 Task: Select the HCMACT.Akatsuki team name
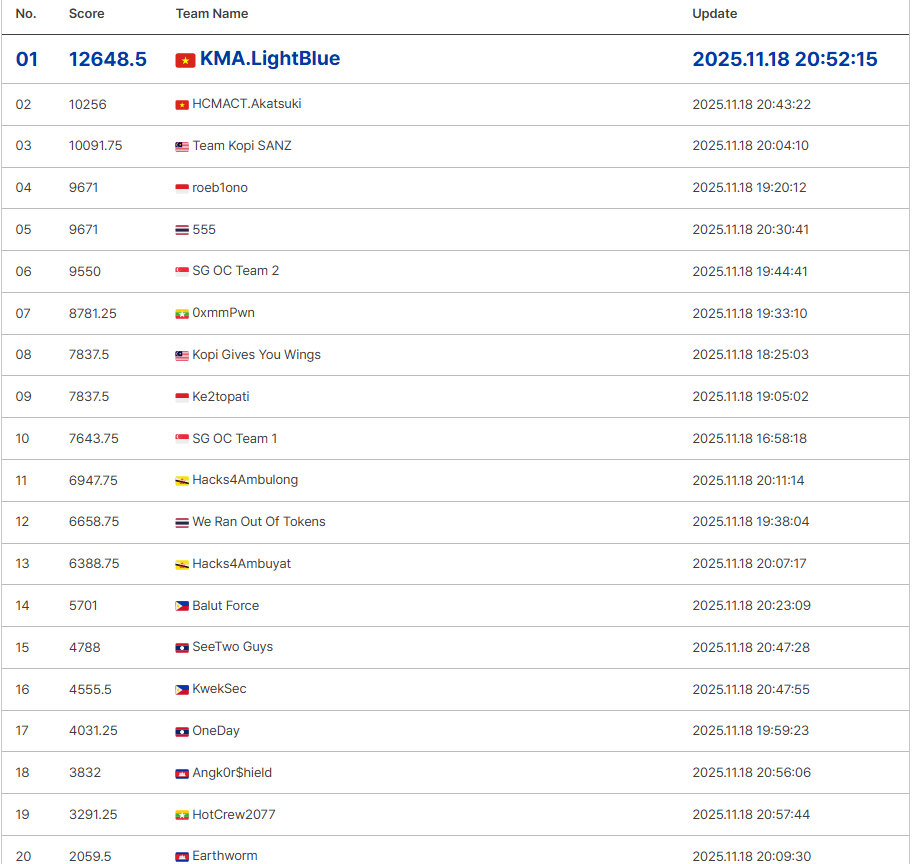247,104
